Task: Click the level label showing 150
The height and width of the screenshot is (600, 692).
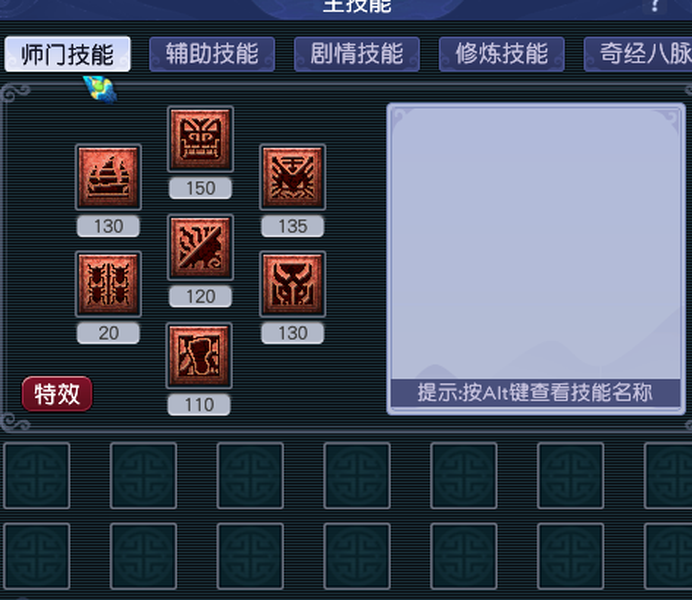Action: [x=200, y=188]
